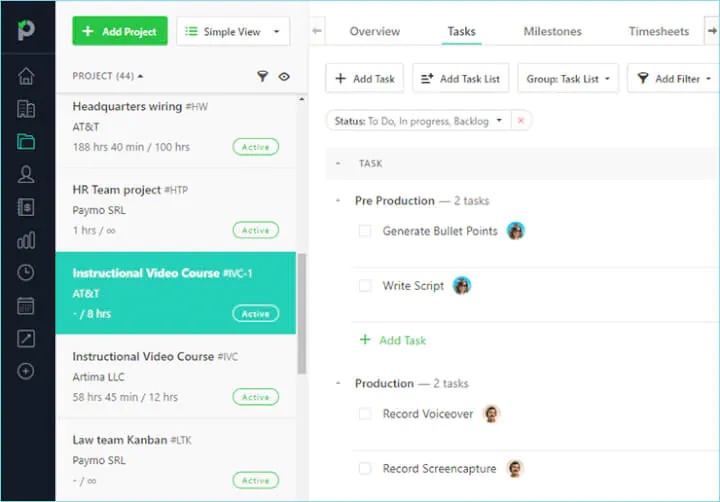Viewport: 720px width, 502px height.
Task: Select the Law team Kanban project
Action: pos(176,460)
